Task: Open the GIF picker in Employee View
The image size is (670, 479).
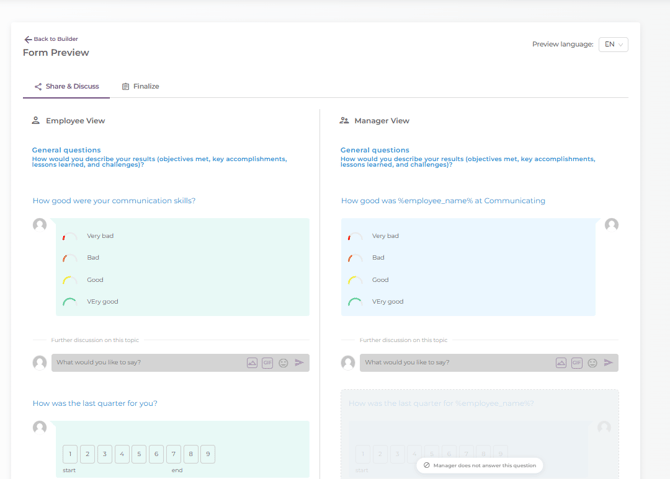Action: click(x=268, y=363)
